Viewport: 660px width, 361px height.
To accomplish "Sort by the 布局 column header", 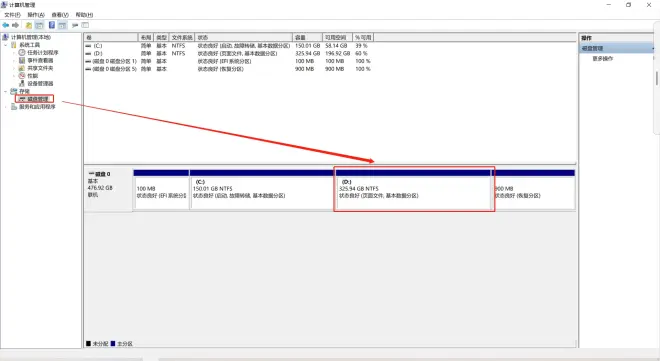I will (146, 37).
